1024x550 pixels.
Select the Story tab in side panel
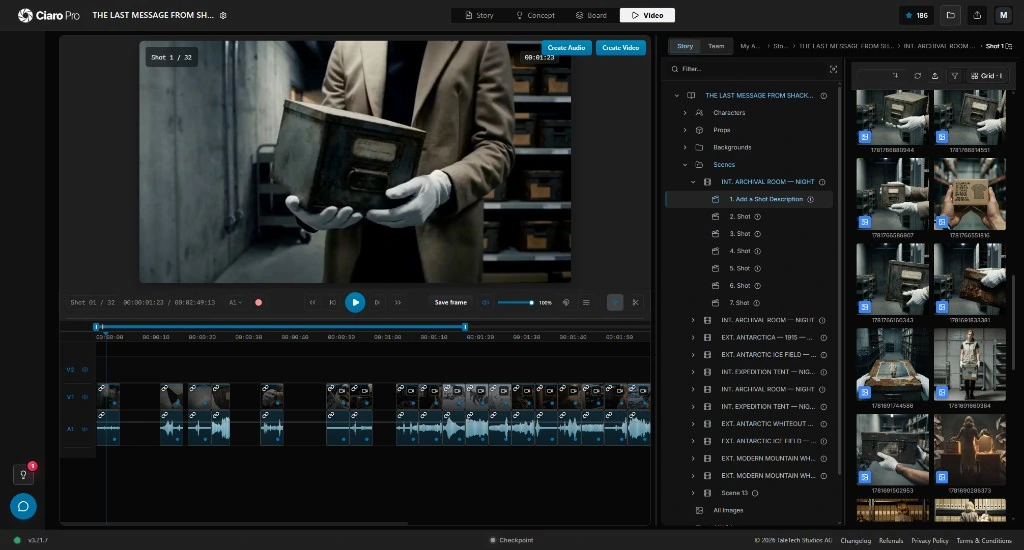[685, 46]
